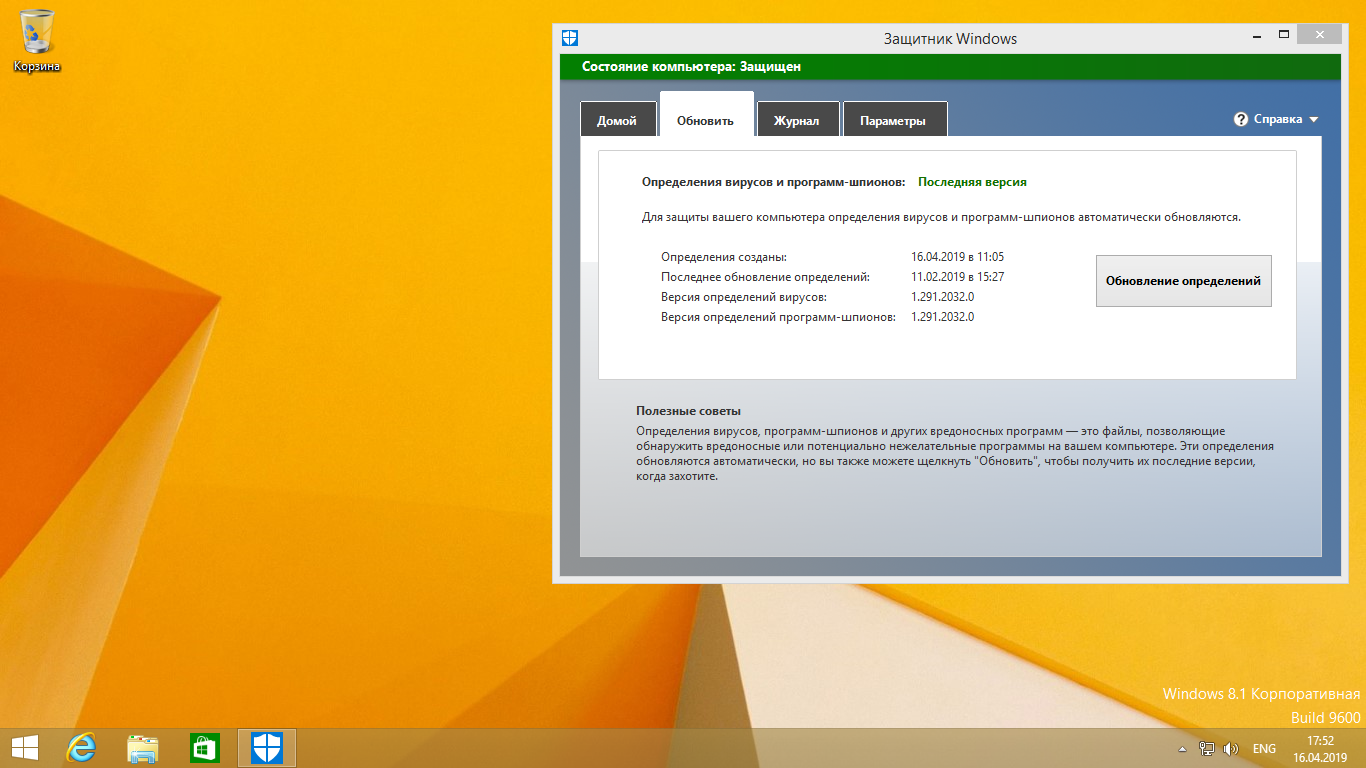Show hidden system tray icons
Image resolution: width=1366 pixels, height=768 pixels.
[x=1182, y=749]
